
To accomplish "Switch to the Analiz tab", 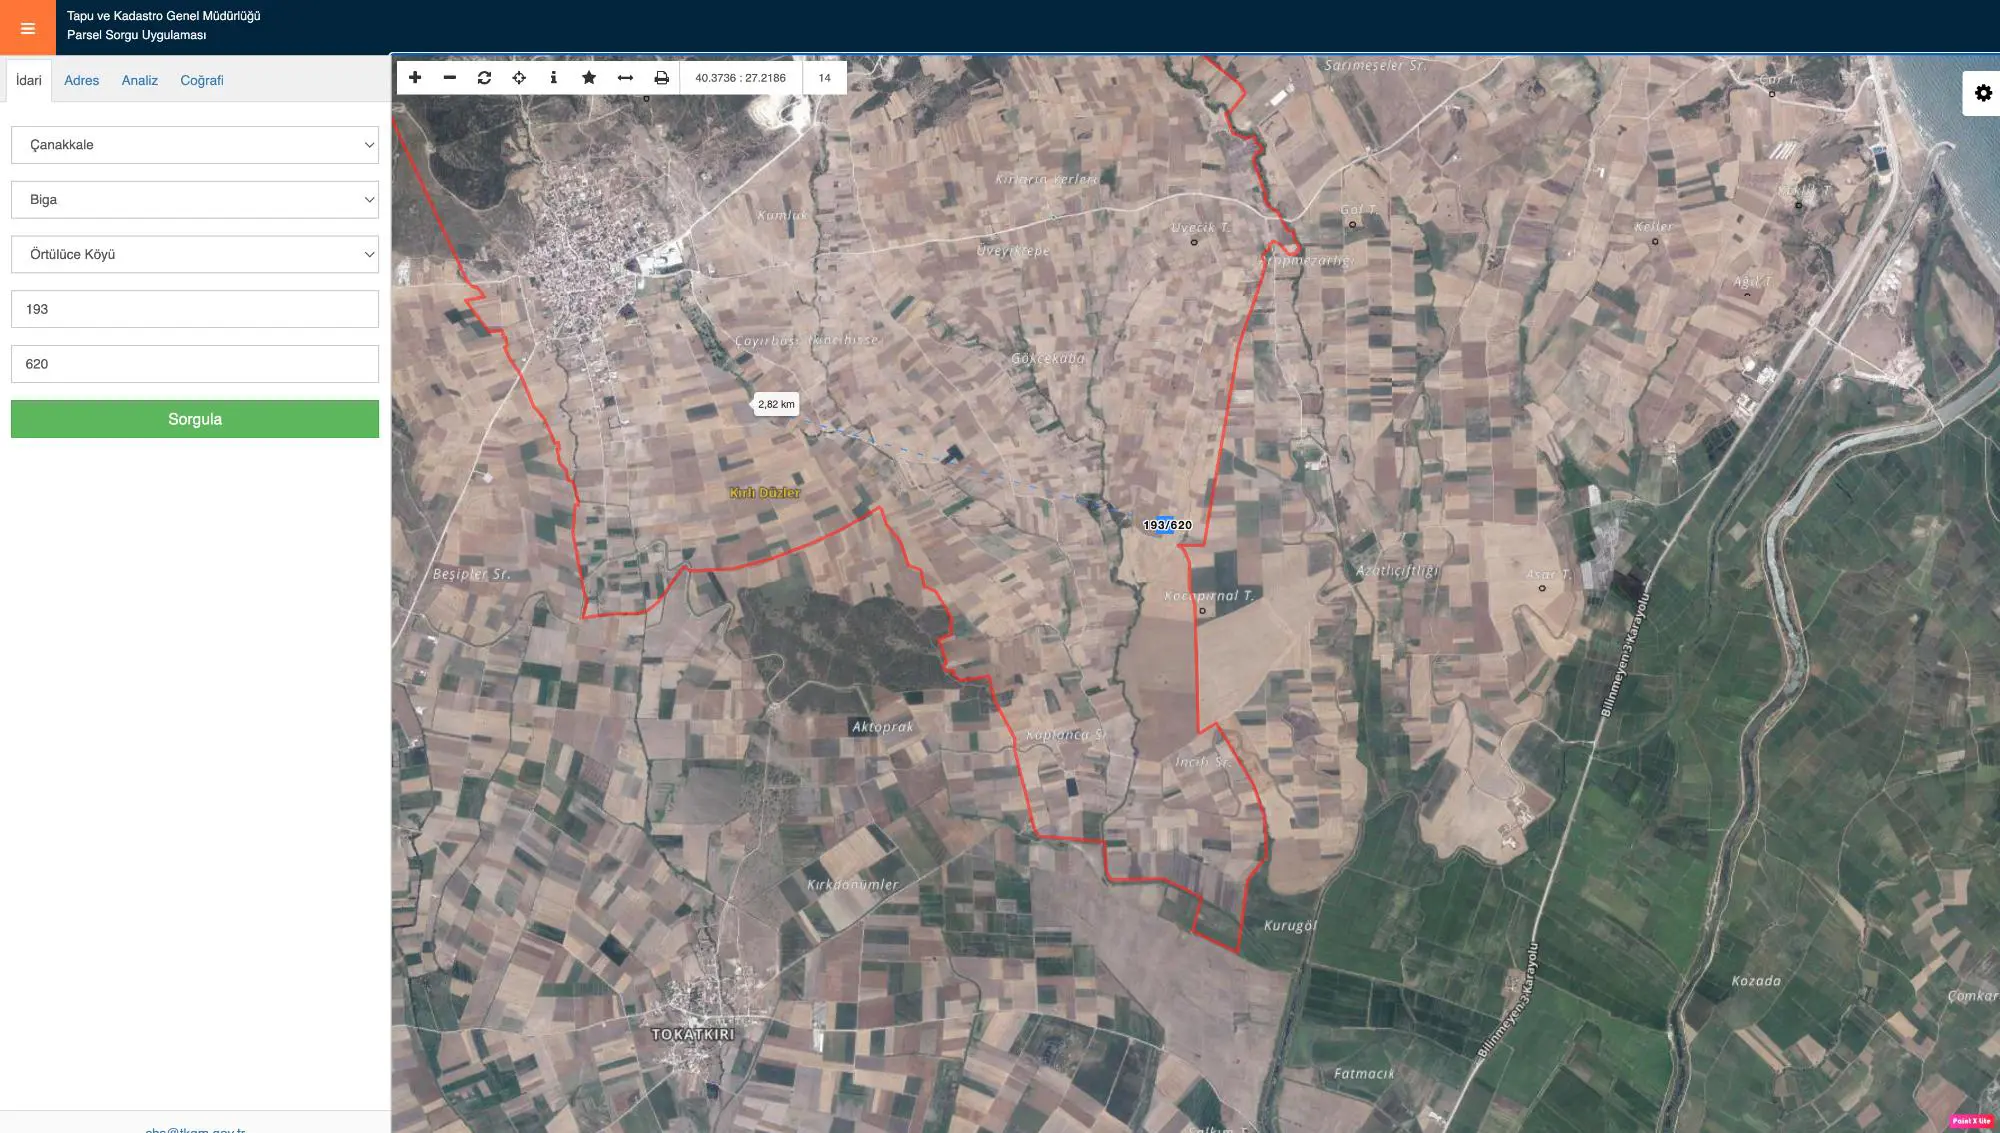I will (x=140, y=80).
